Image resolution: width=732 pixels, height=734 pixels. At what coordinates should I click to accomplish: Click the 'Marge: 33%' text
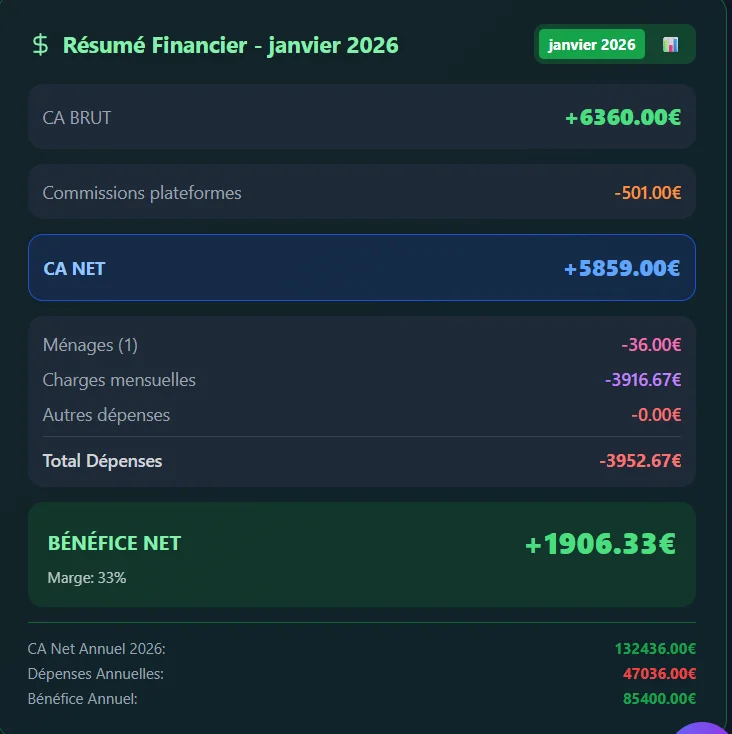(87, 578)
